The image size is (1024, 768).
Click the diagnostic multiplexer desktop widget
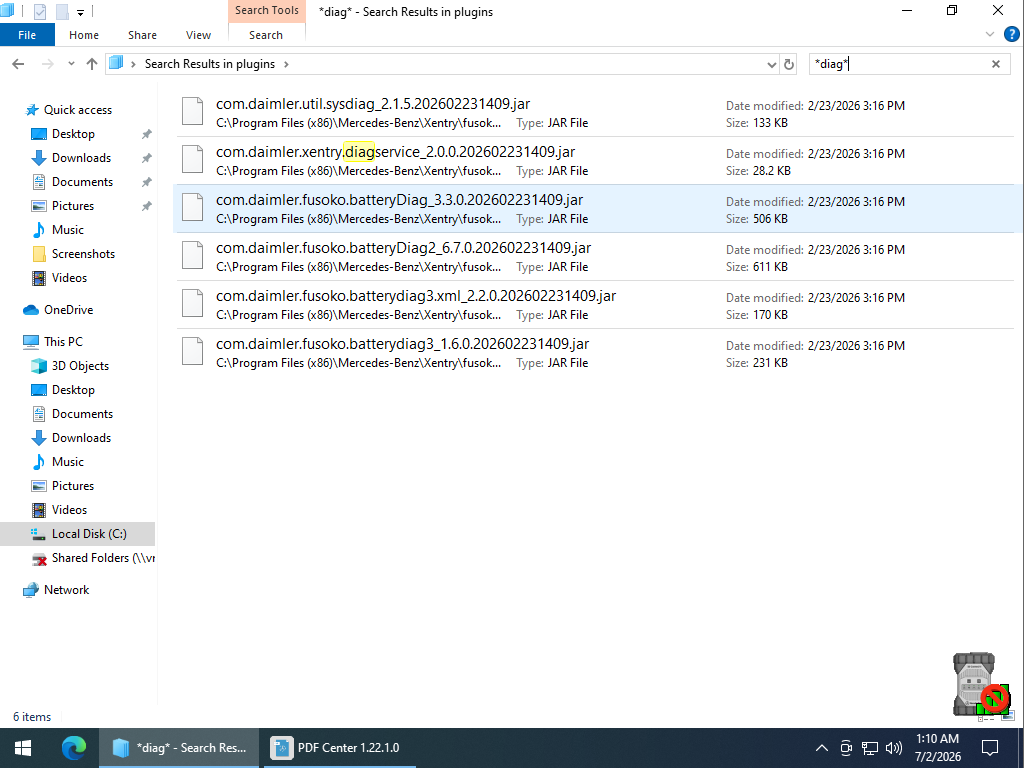pyautogui.click(x=981, y=684)
